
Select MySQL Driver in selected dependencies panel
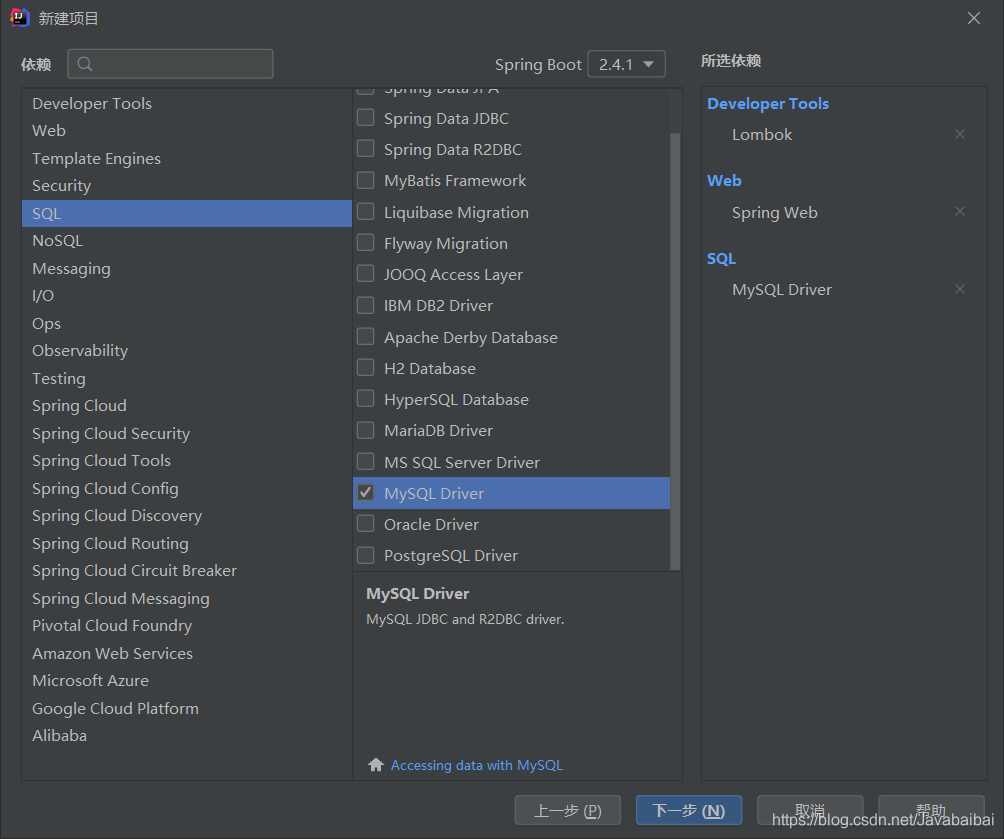click(782, 290)
